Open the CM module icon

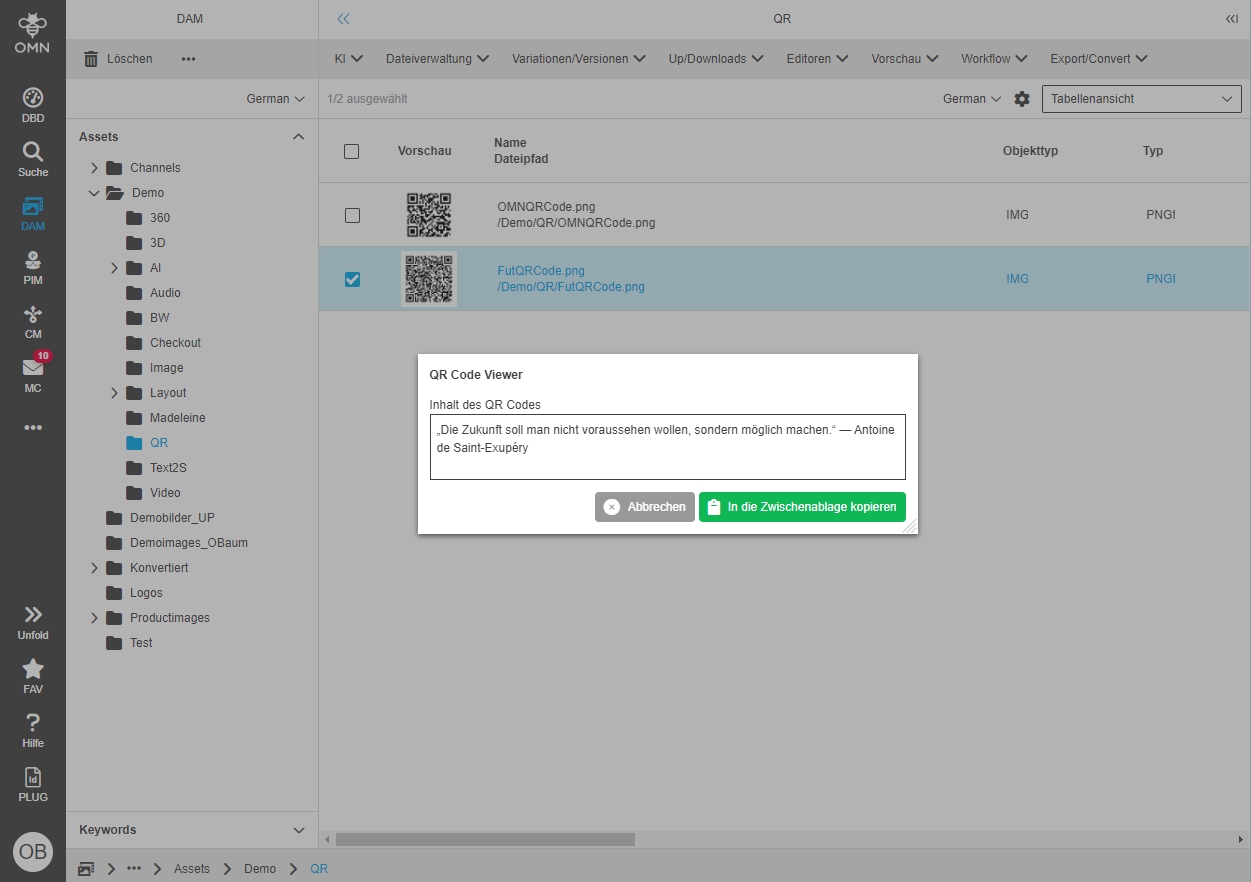click(33, 321)
